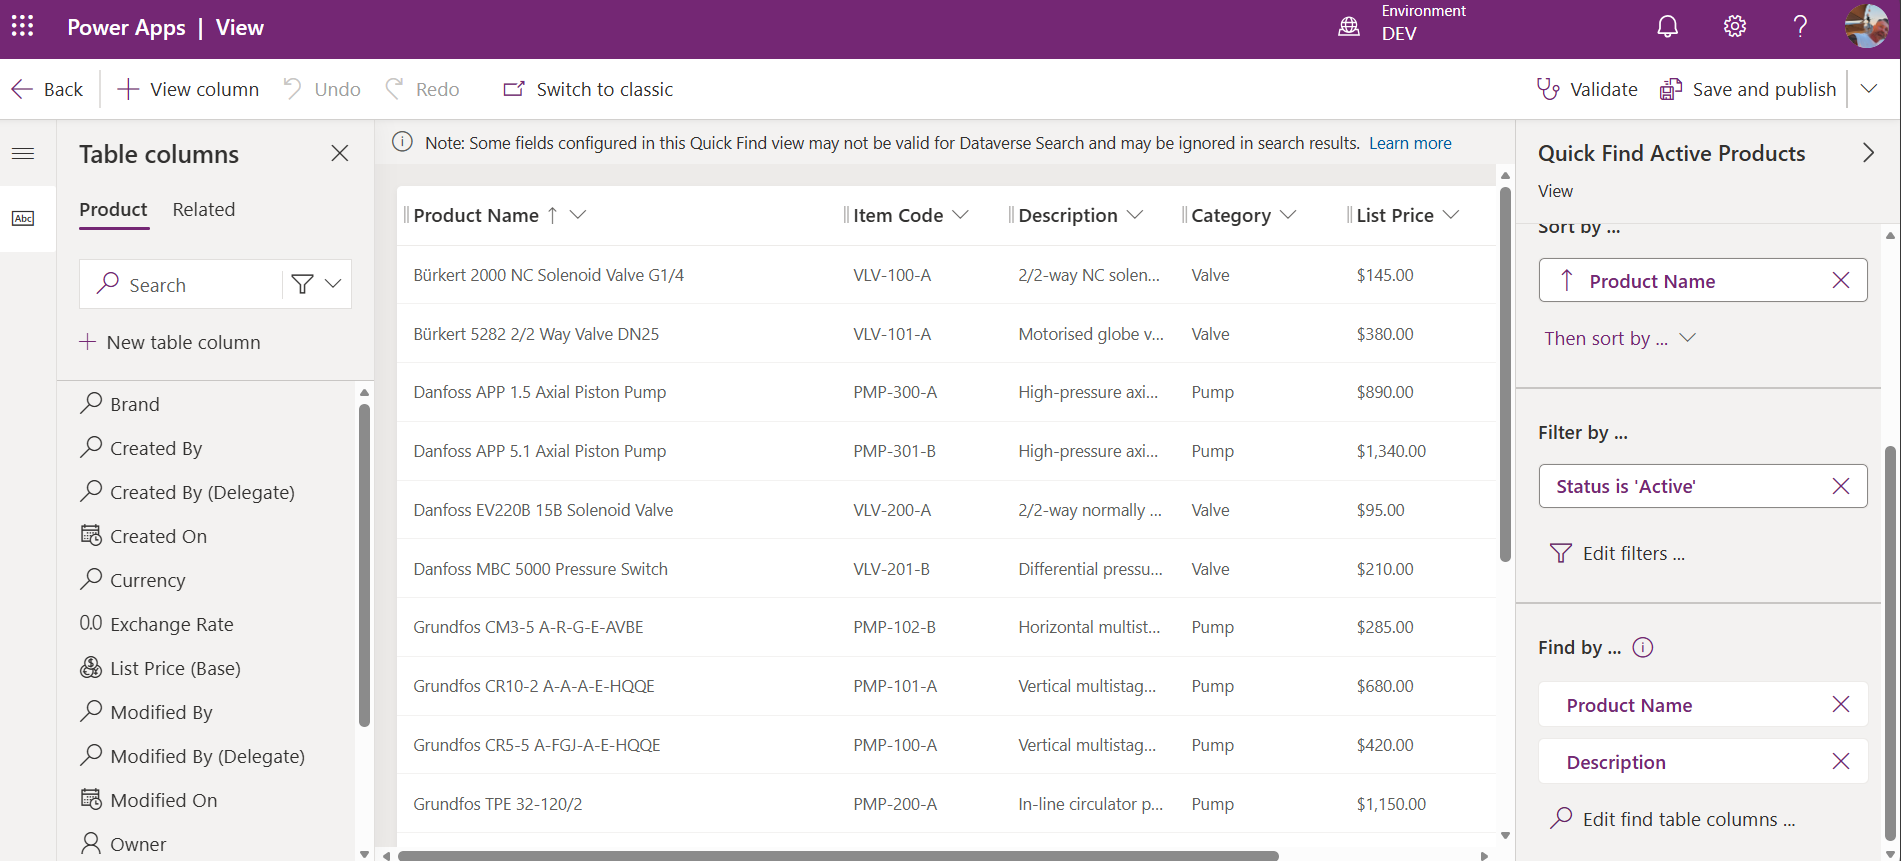Open List Price column header menu

(1451, 215)
